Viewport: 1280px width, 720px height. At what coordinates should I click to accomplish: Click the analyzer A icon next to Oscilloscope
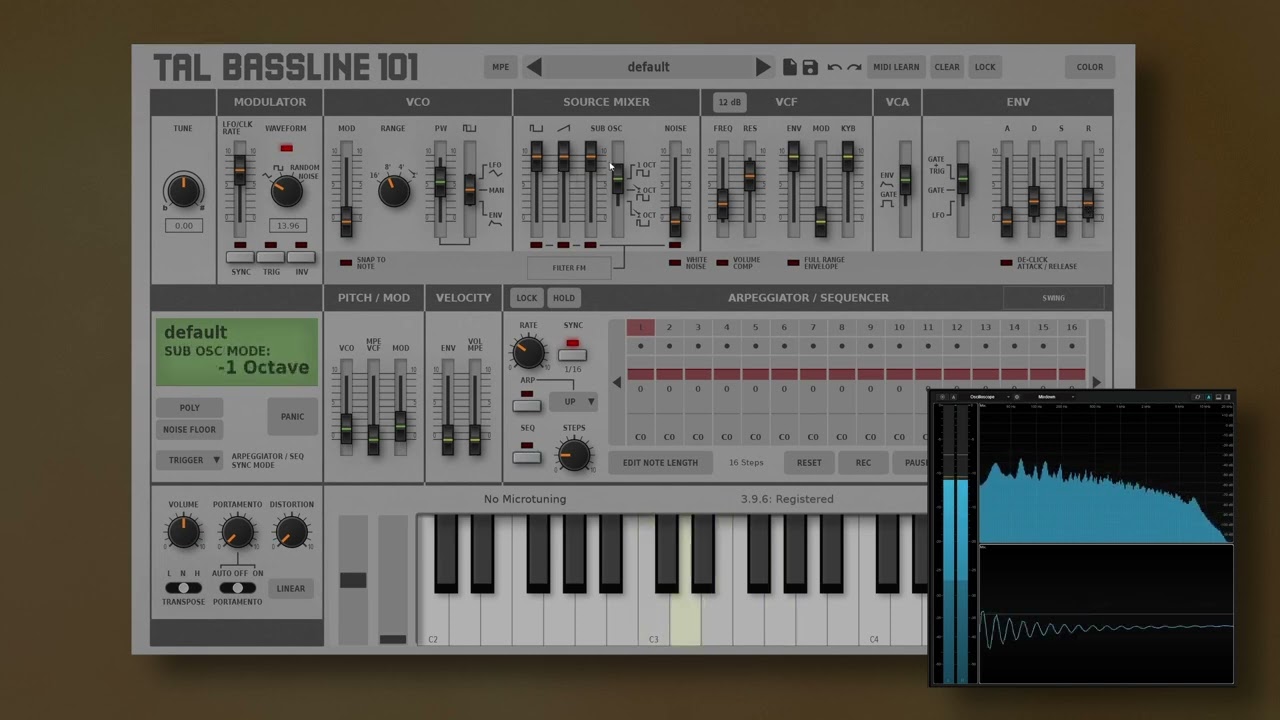click(x=953, y=397)
